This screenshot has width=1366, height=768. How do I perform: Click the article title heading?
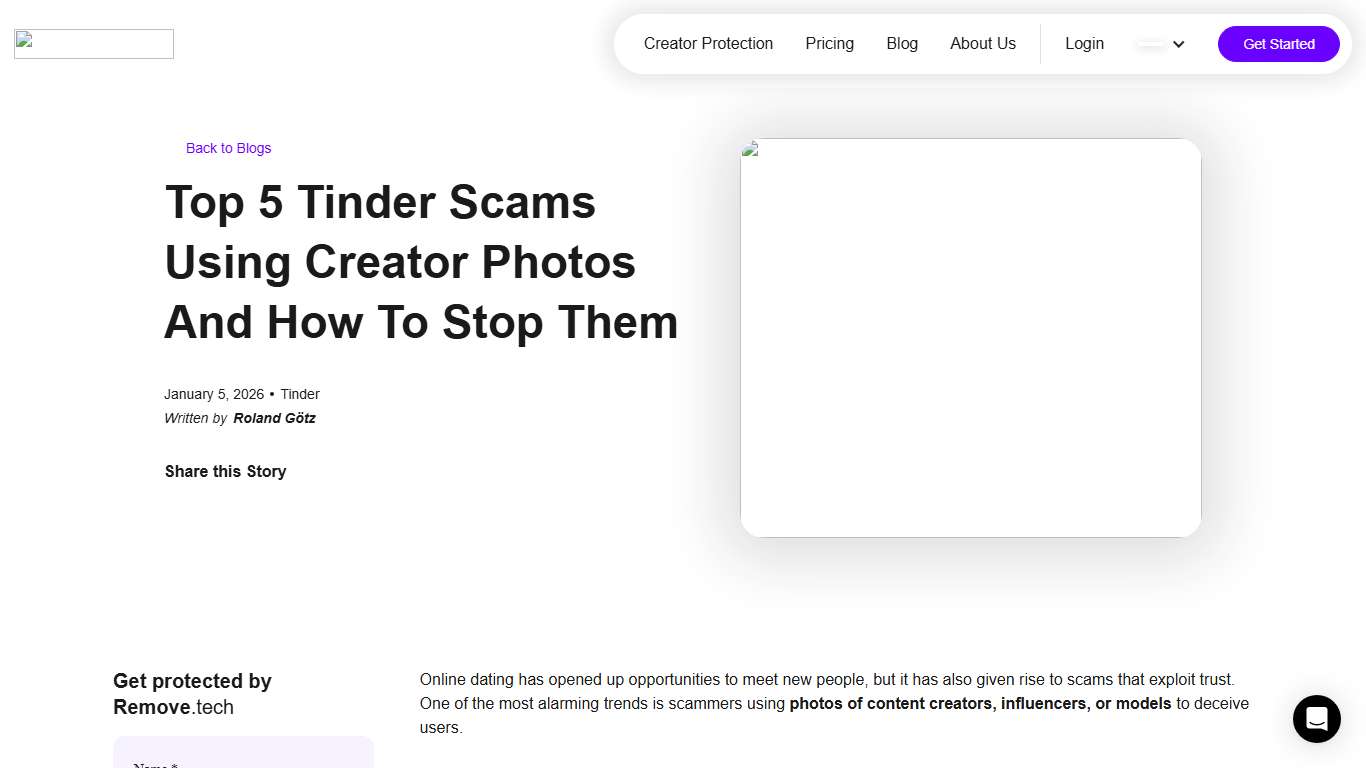pyautogui.click(x=421, y=262)
